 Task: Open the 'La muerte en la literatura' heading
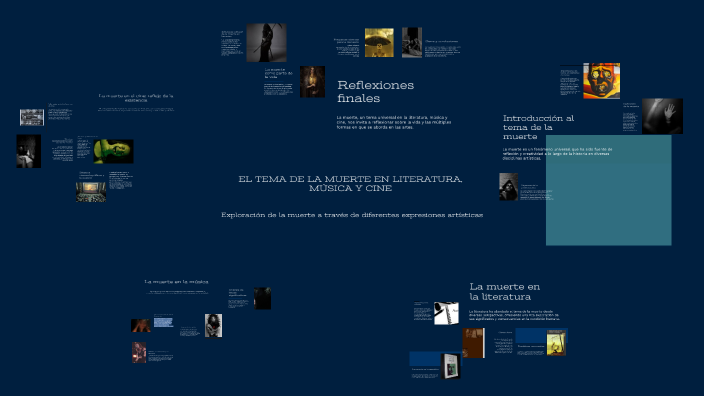505,291
